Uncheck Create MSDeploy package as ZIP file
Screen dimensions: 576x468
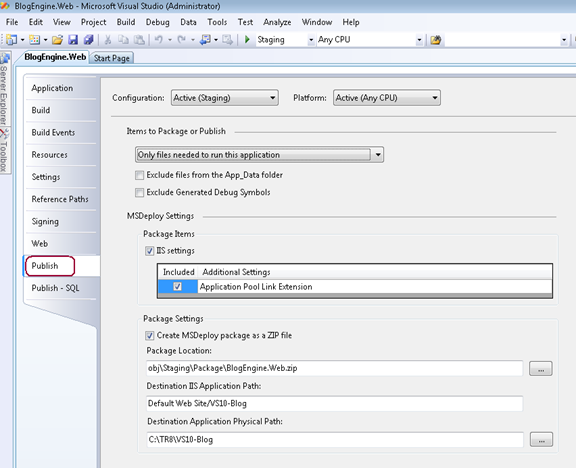(150, 335)
